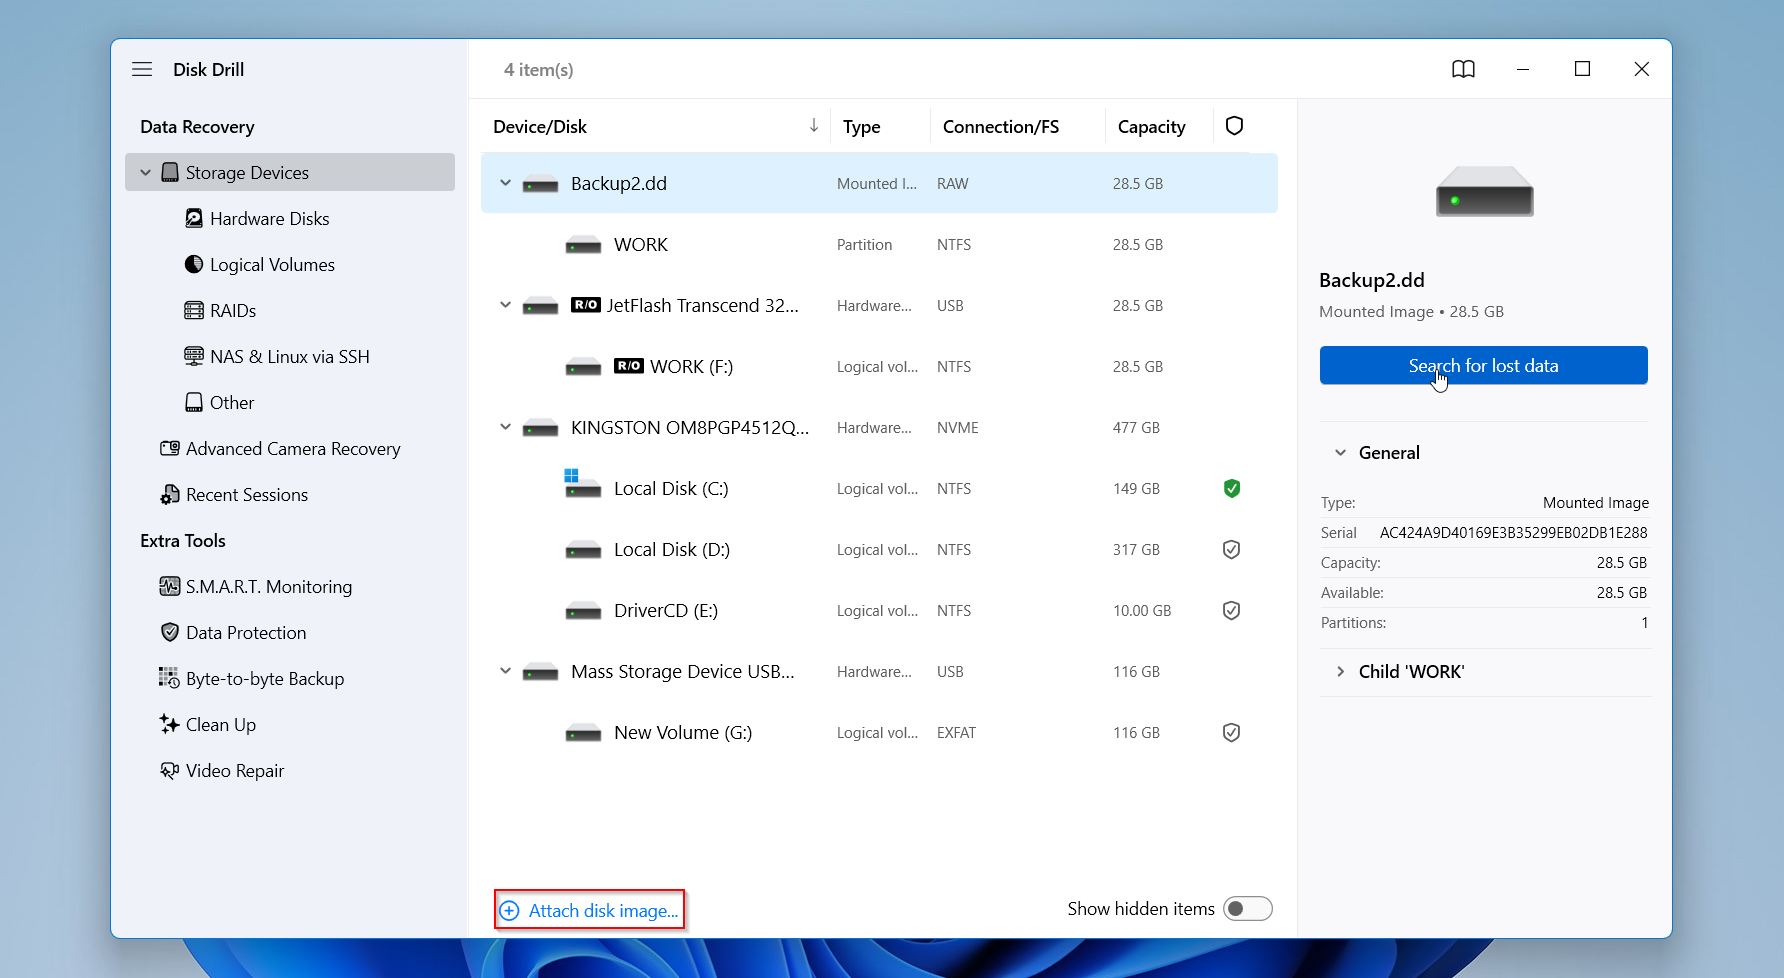The width and height of the screenshot is (1784, 978).
Task: Collapse the Storage Devices tree node
Action: click(x=145, y=172)
